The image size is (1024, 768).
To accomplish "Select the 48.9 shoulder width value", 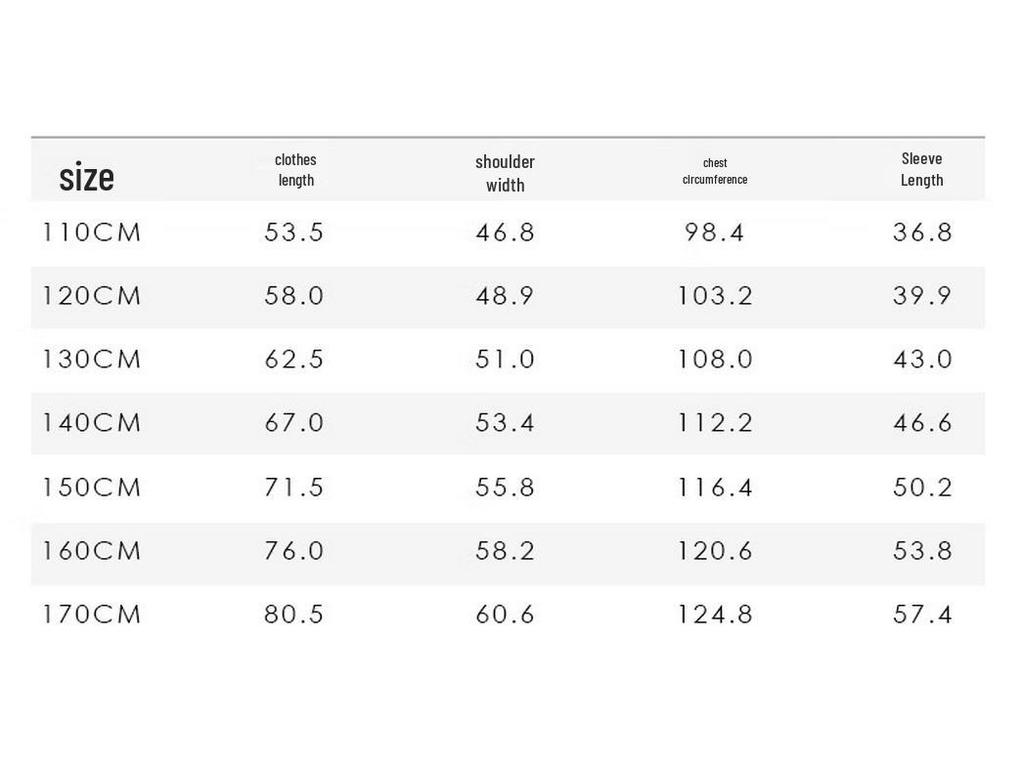I will (x=505, y=297).
